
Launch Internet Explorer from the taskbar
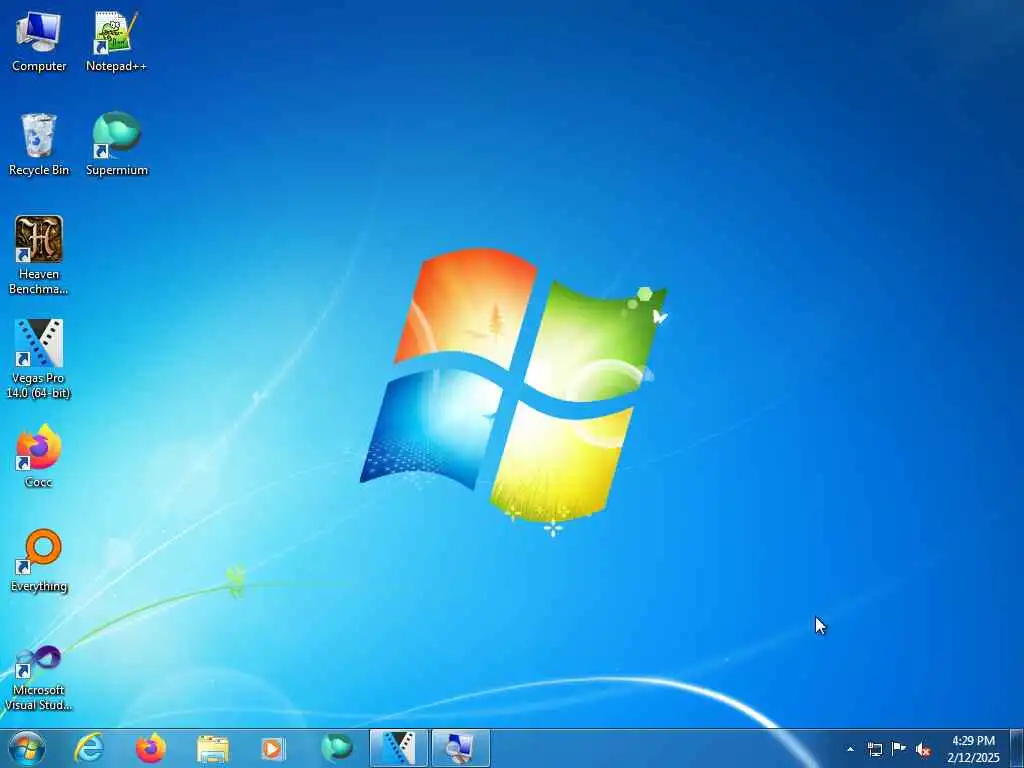point(89,748)
